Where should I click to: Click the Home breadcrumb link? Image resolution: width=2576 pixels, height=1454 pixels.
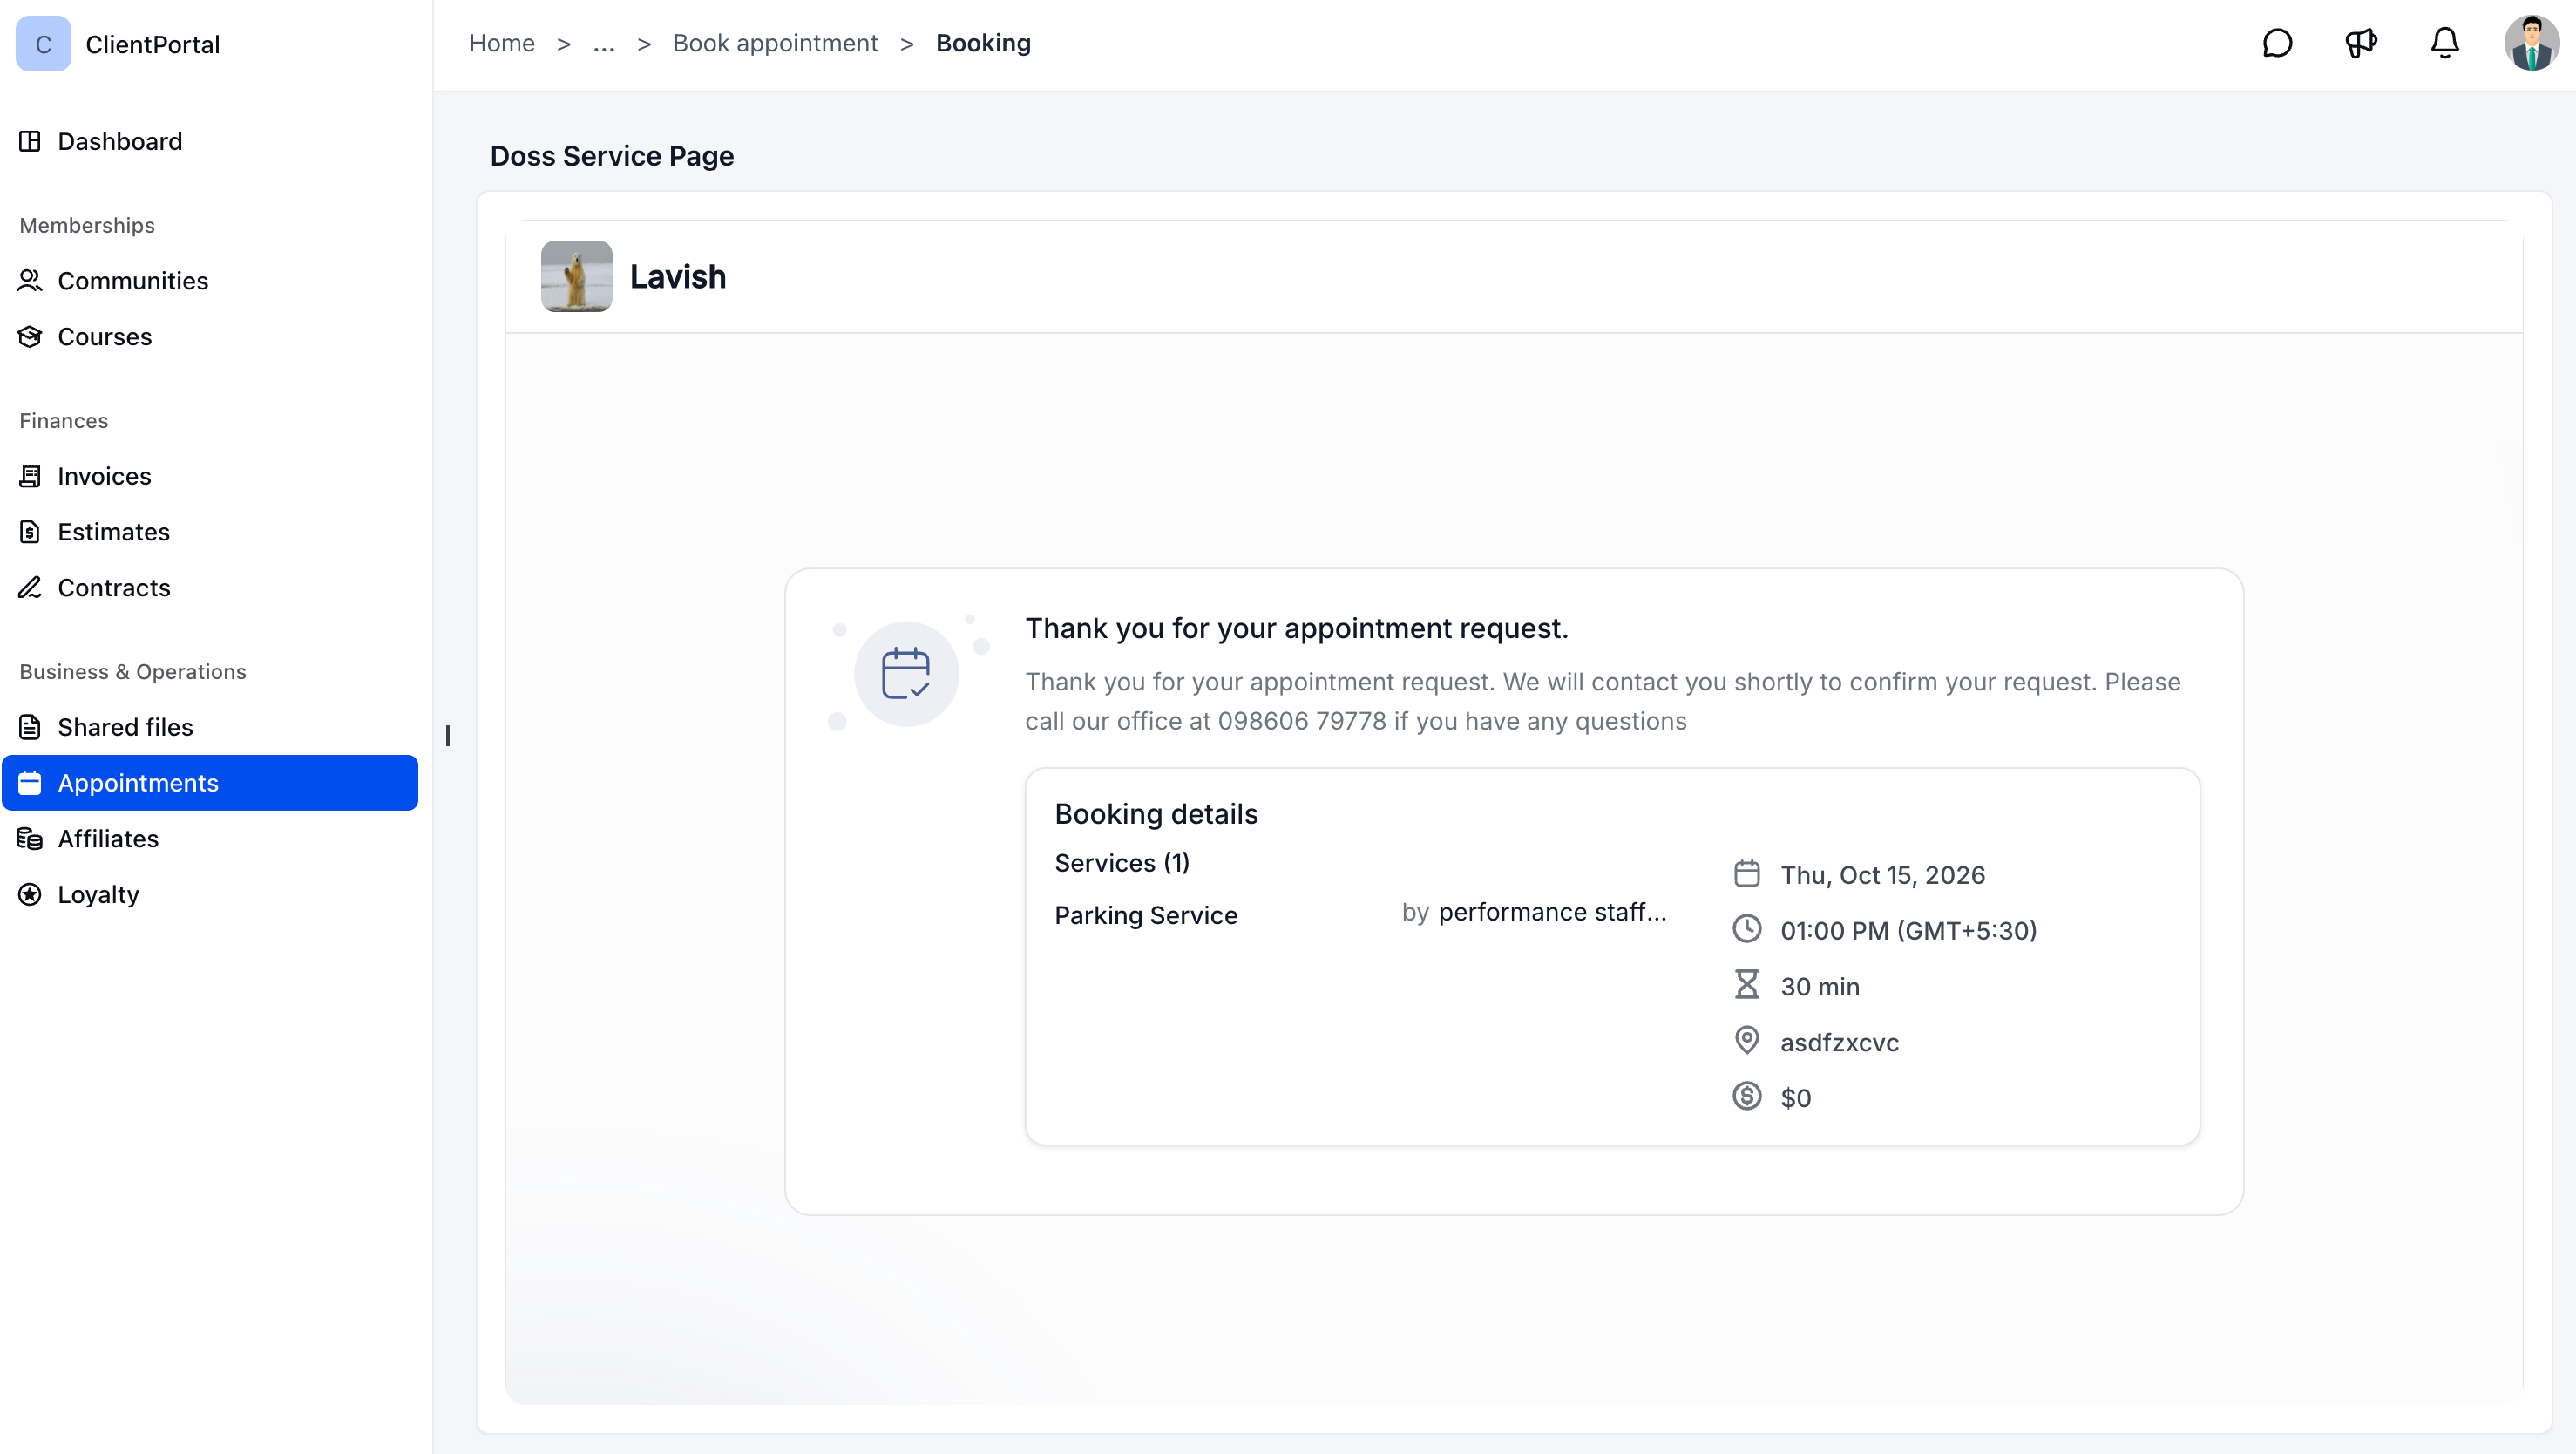pos(502,43)
